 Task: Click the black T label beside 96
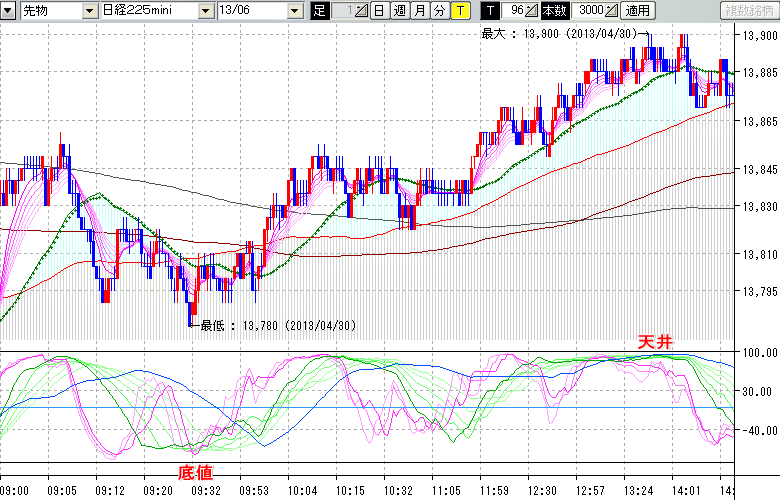coord(489,11)
